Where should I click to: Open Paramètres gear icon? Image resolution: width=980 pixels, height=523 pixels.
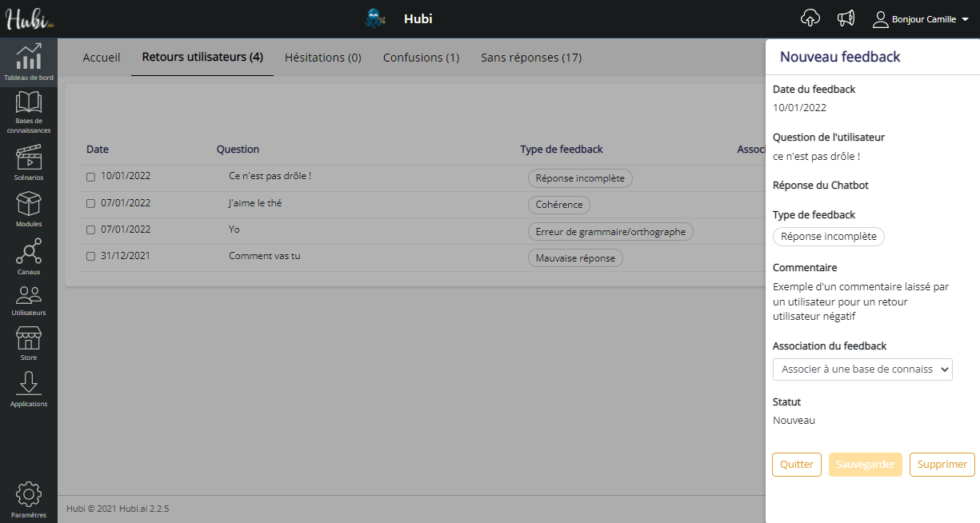(28, 493)
